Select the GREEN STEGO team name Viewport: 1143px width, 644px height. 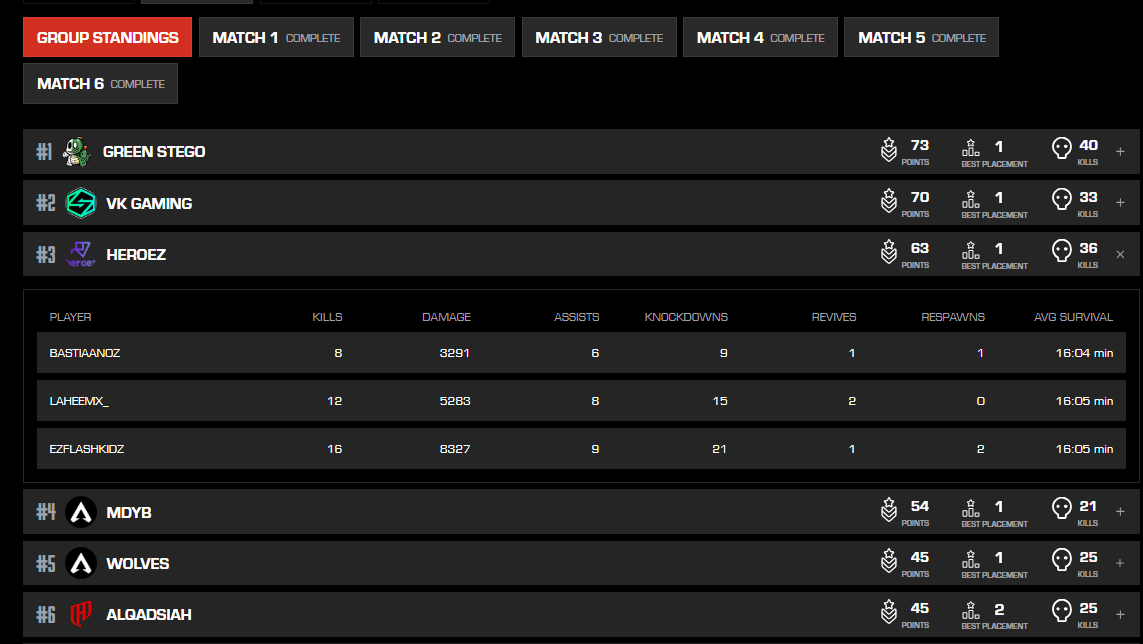click(154, 152)
